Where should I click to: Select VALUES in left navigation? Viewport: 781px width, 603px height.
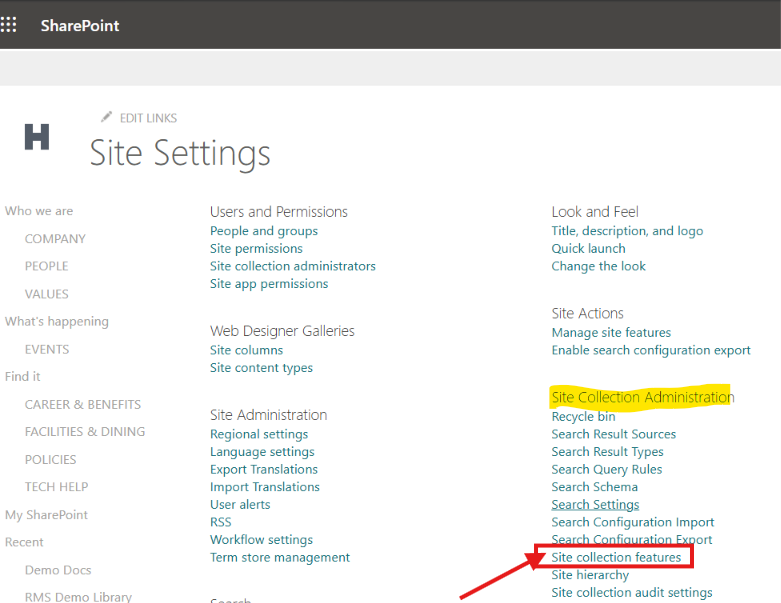click(x=47, y=294)
